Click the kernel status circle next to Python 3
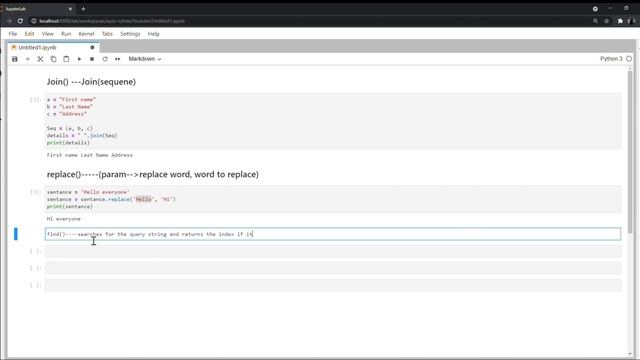Screen dimensions: 640x360 tap(629, 59)
